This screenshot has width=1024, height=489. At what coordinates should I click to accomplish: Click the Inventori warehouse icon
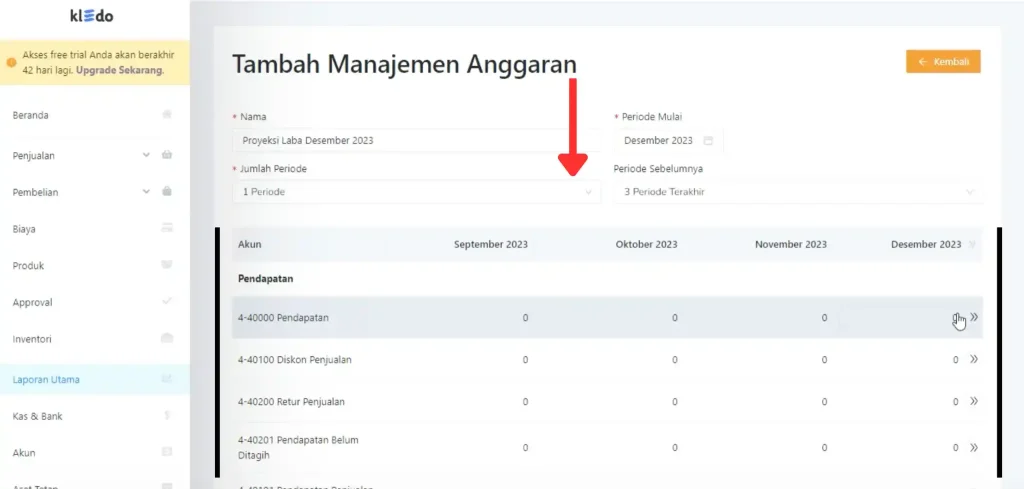tap(167, 339)
